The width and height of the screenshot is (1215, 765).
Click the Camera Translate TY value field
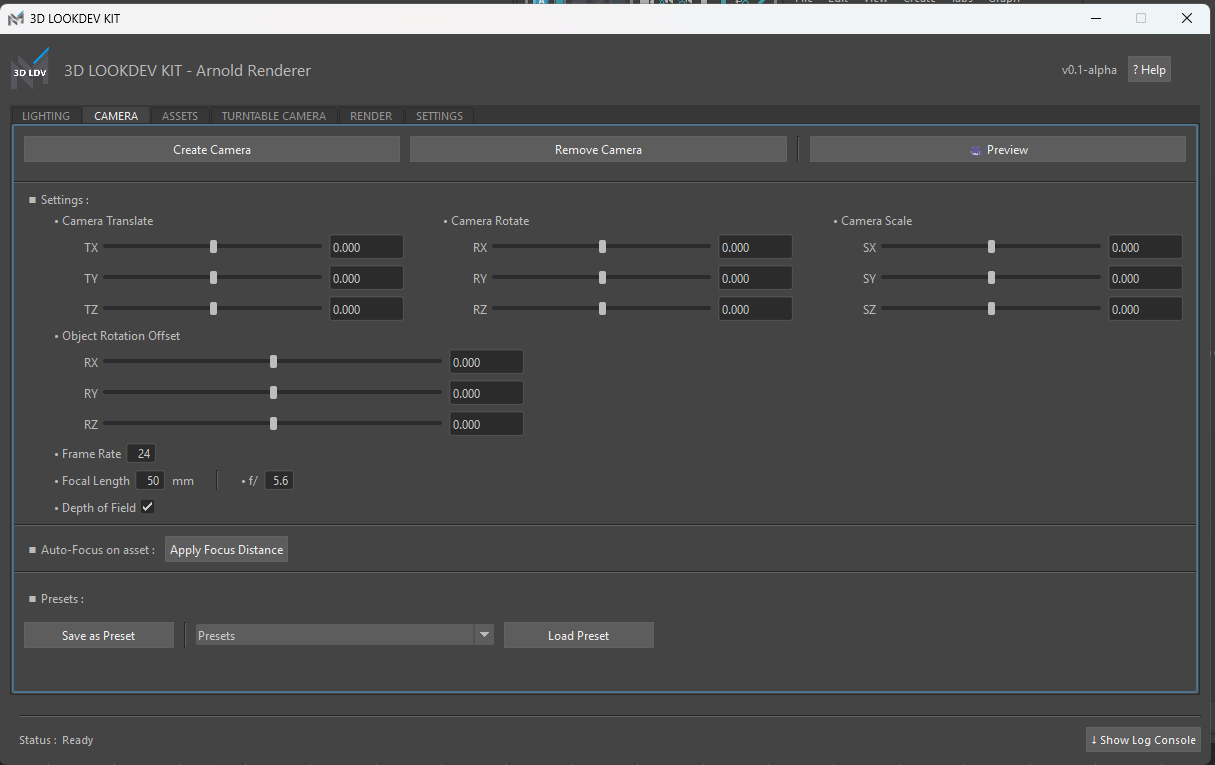click(x=366, y=278)
